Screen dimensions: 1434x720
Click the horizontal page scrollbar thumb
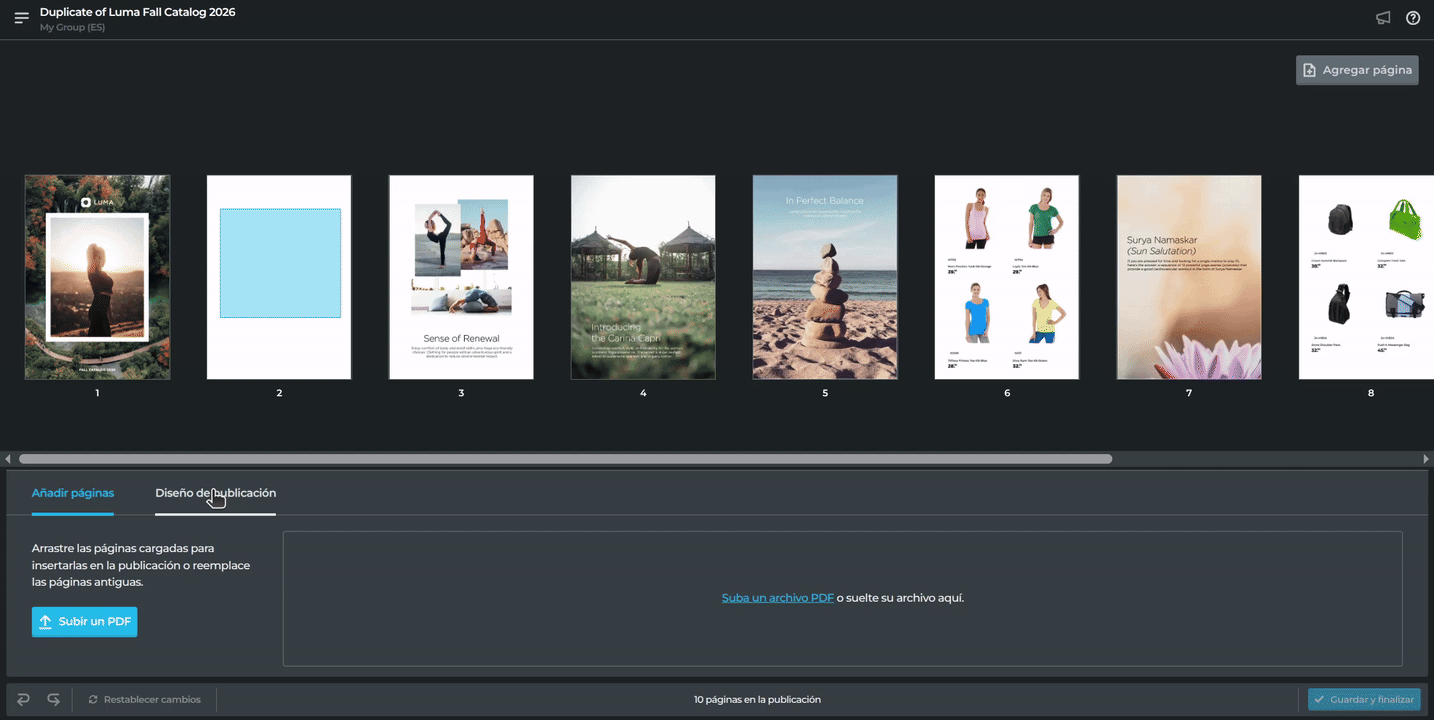565,459
